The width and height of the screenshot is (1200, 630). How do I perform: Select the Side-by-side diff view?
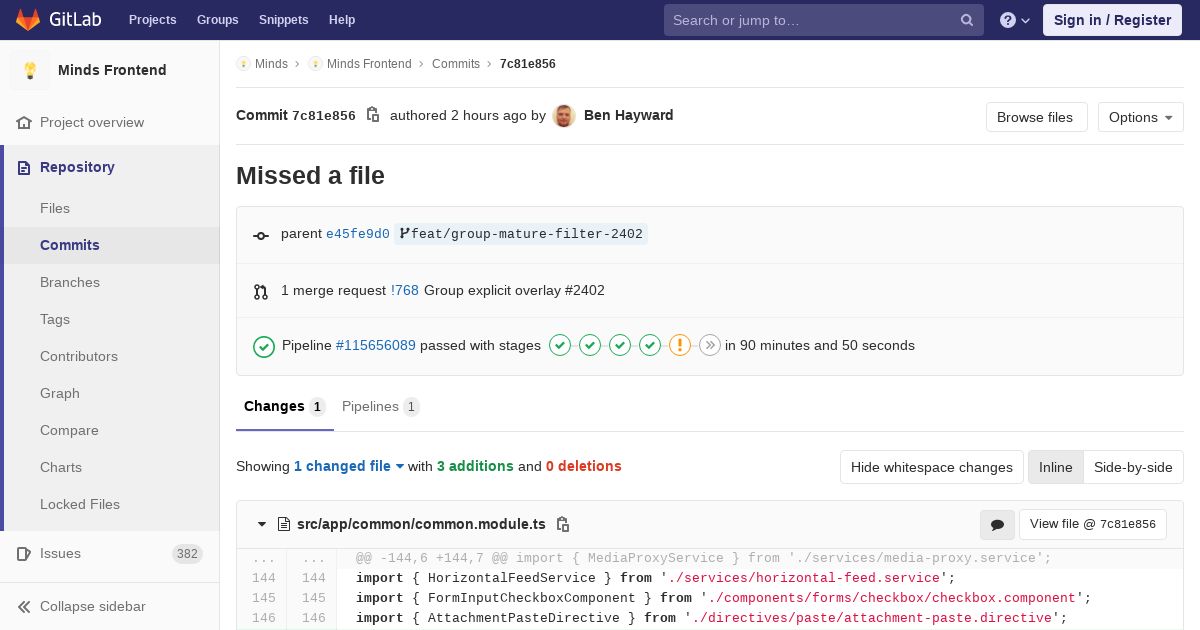click(x=1133, y=467)
